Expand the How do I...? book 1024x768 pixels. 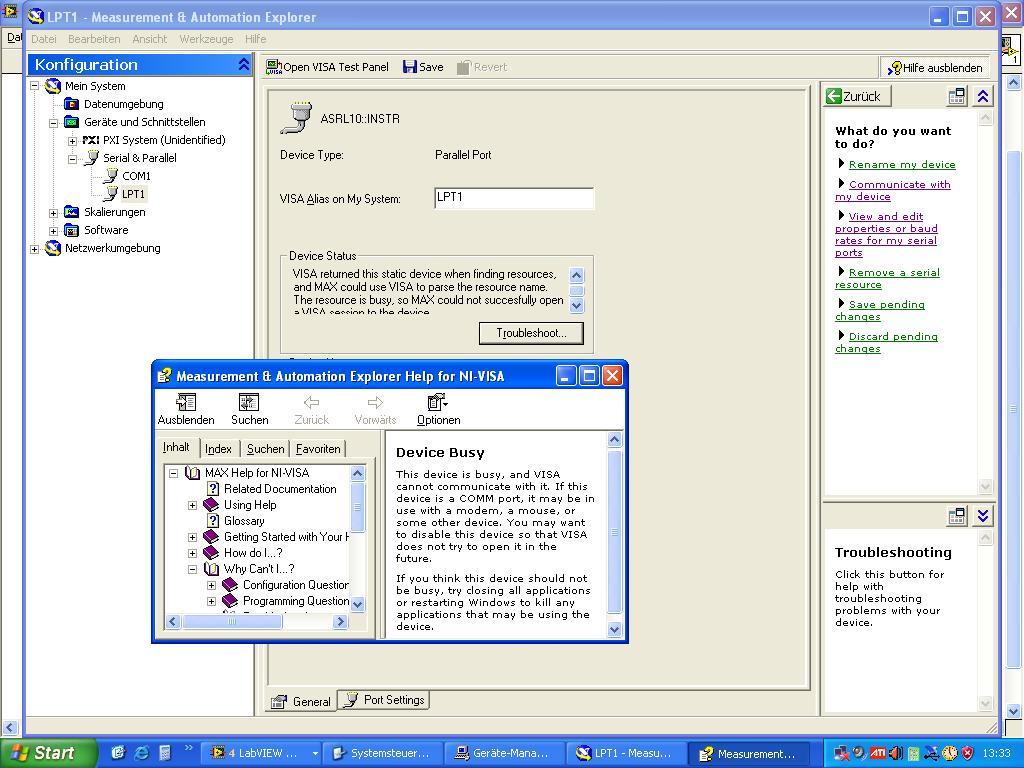coord(193,553)
